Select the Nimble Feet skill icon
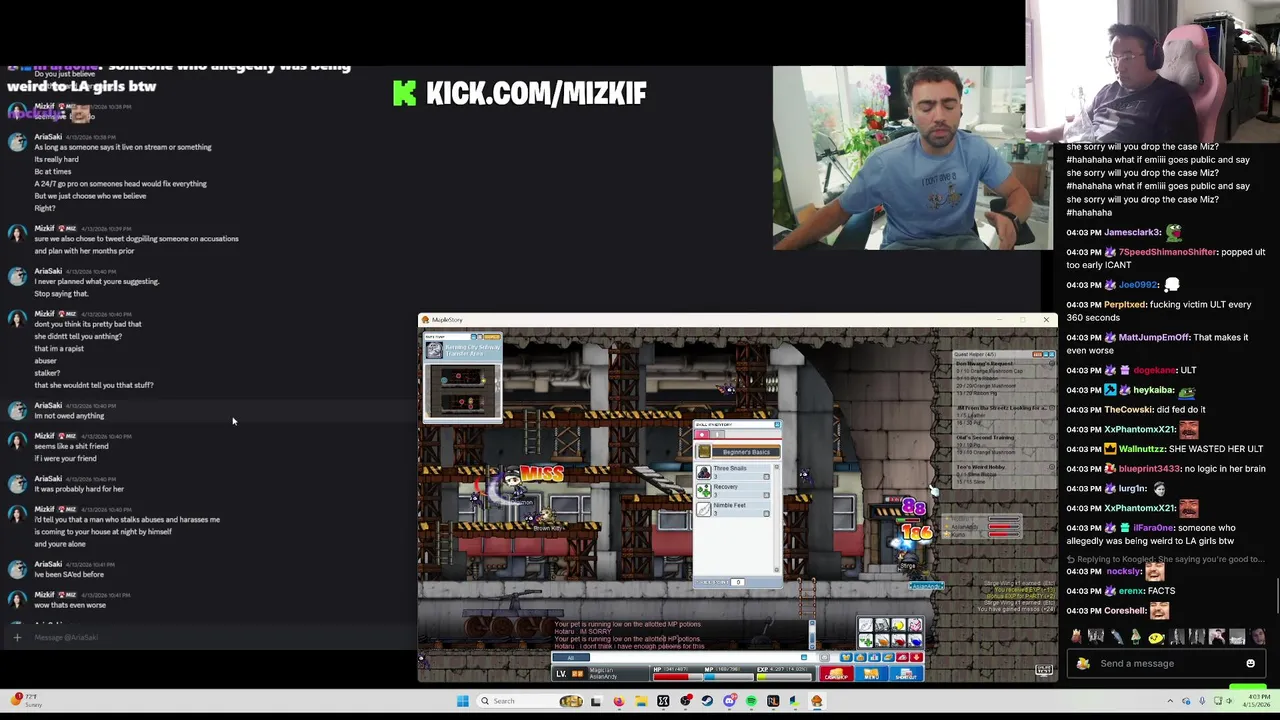This screenshot has height=720, width=1280. click(704, 509)
